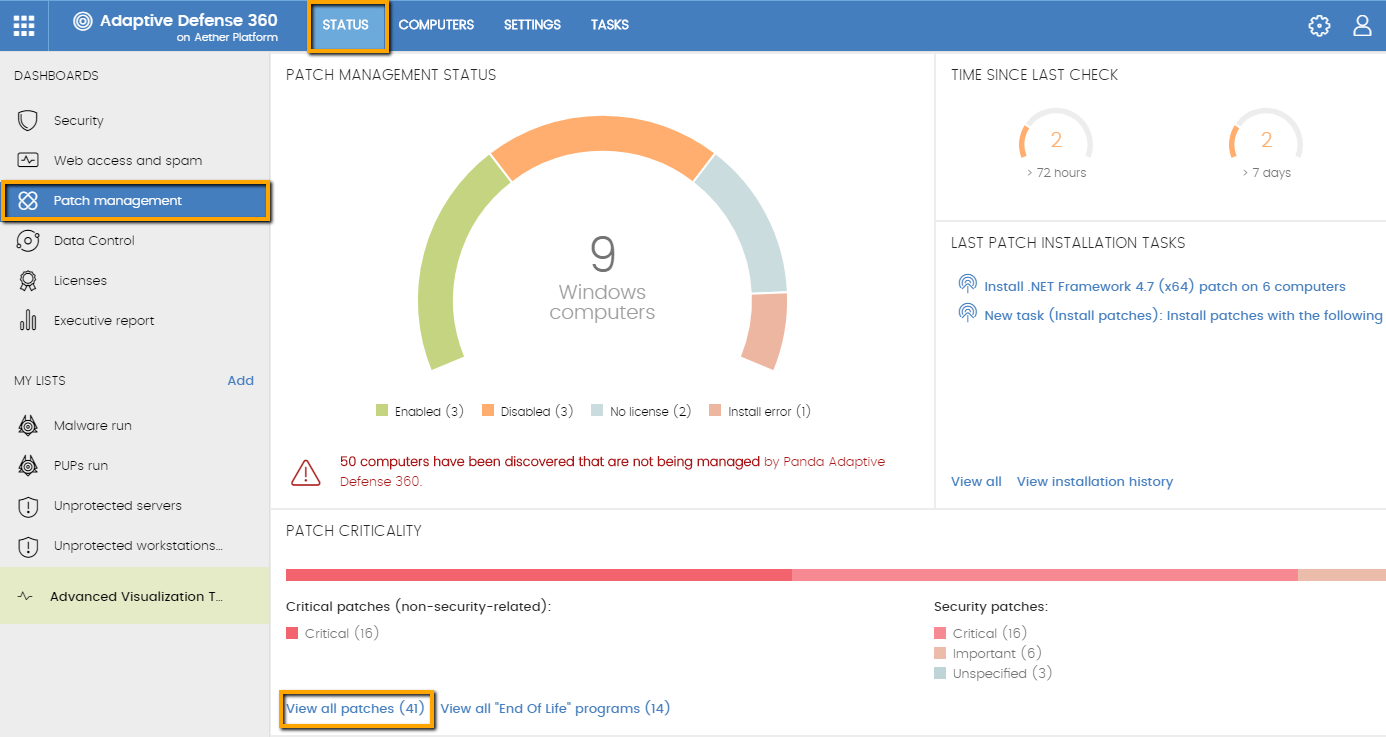Open New task (Install patches) link
1386x737 pixels.
coord(1184,316)
